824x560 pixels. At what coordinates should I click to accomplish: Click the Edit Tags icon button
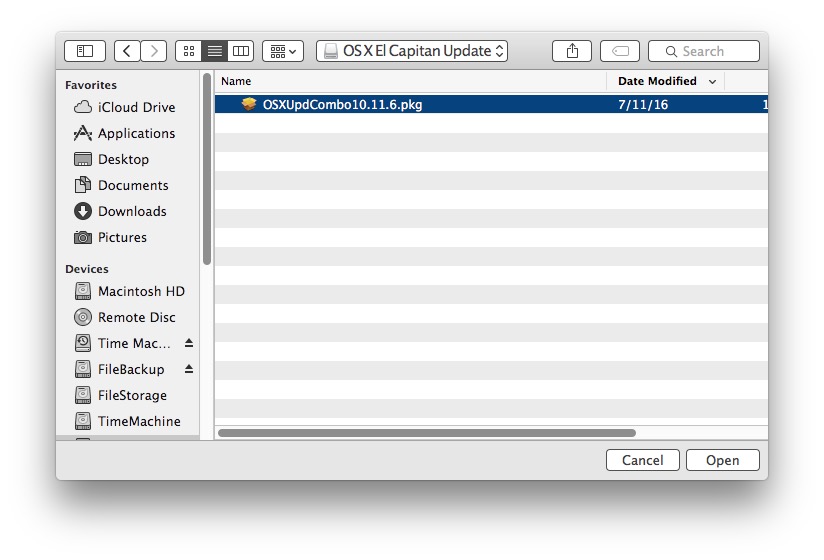(620, 51)
